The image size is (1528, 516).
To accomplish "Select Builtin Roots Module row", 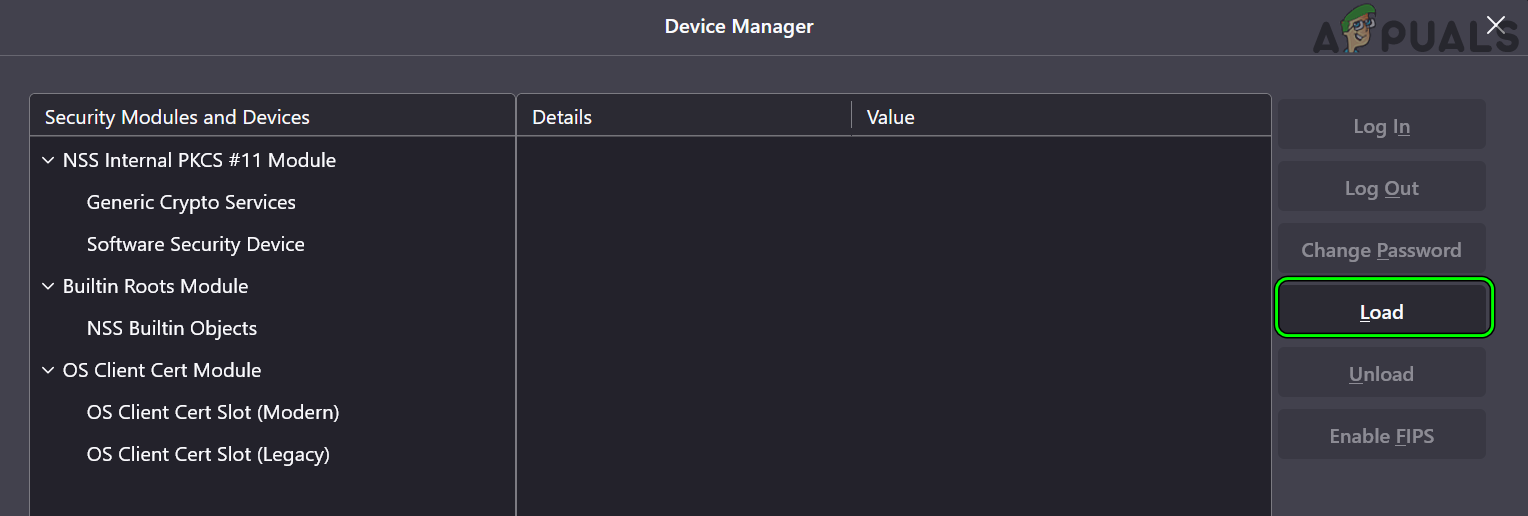I will click(155, 286).
